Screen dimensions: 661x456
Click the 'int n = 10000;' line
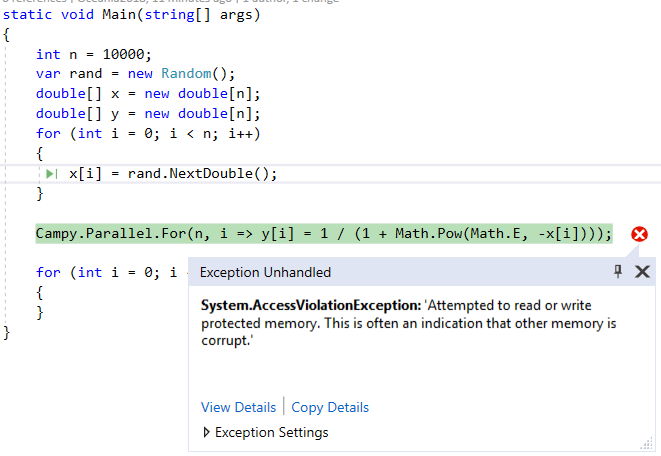(x=94, y=54)
